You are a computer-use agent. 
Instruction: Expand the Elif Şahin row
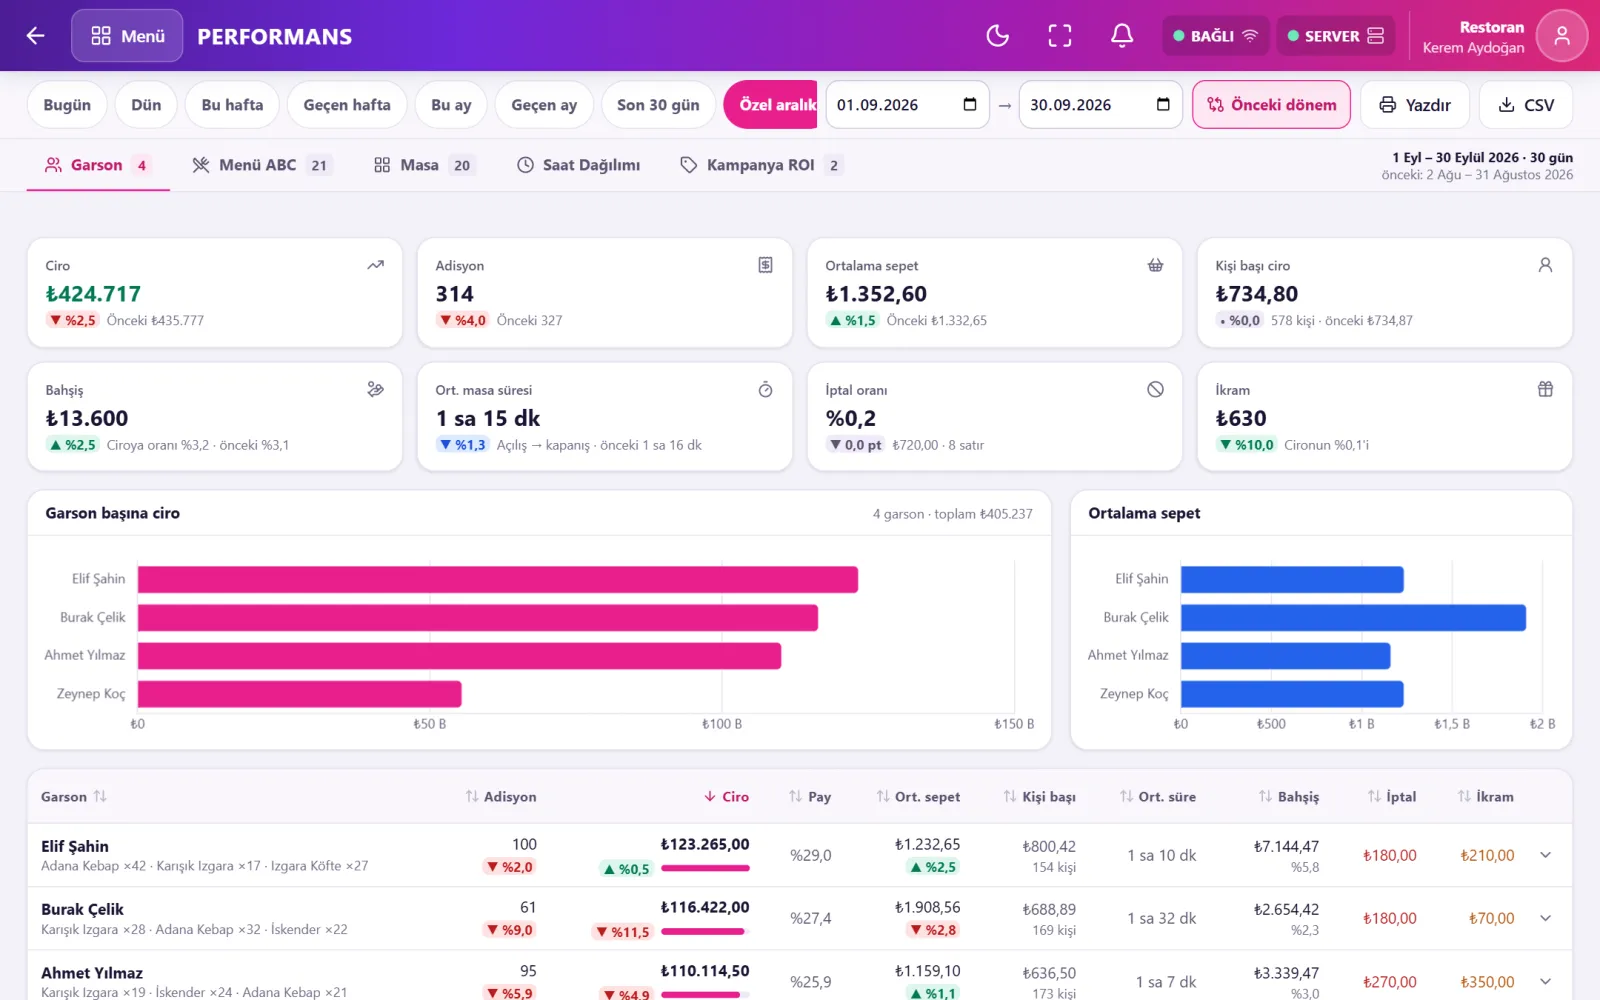[x=1545, y=855]
